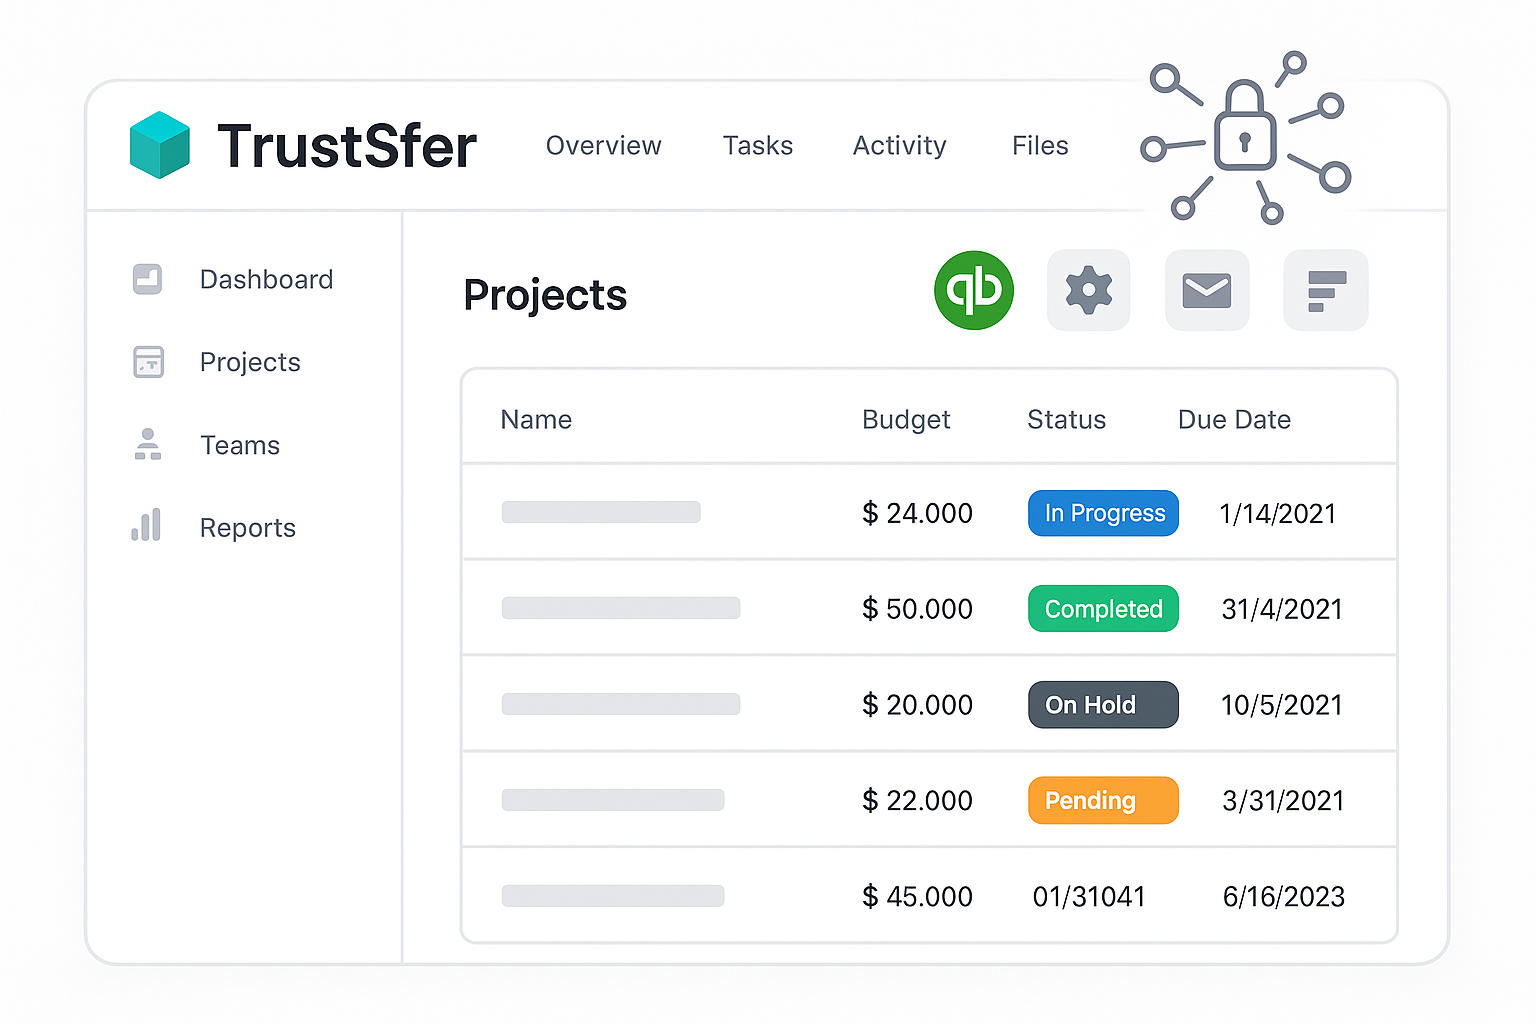The width and height of the screenshot is (1536, 1024).
Task: Select the Files tab
Action: click(x=1040, y=146)
